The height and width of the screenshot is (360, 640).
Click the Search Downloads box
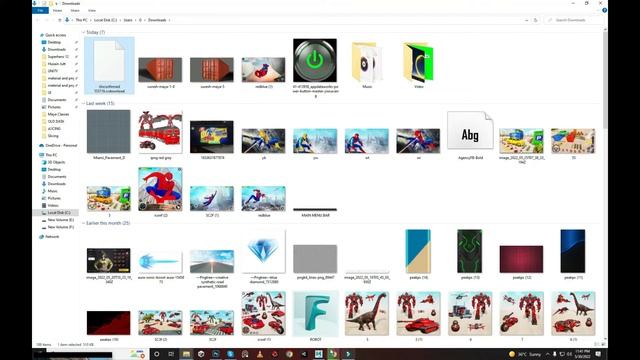coord(575,20)
